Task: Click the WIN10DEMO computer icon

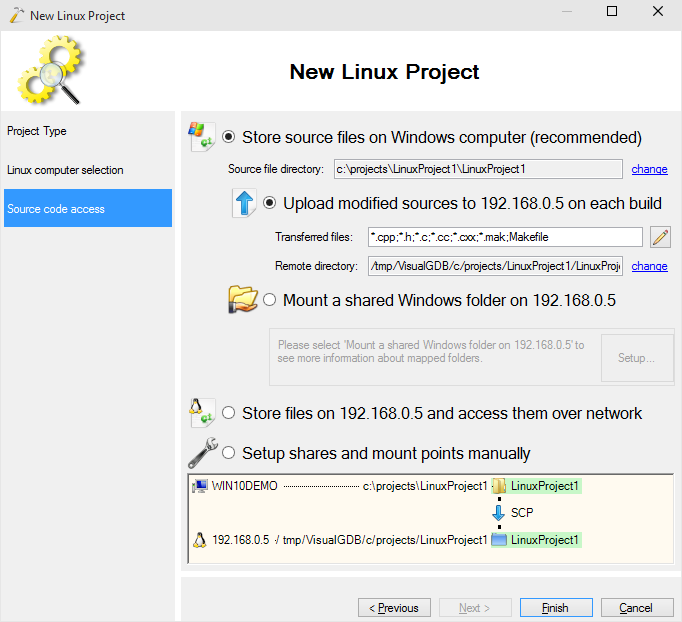Action: coord(200,486)
